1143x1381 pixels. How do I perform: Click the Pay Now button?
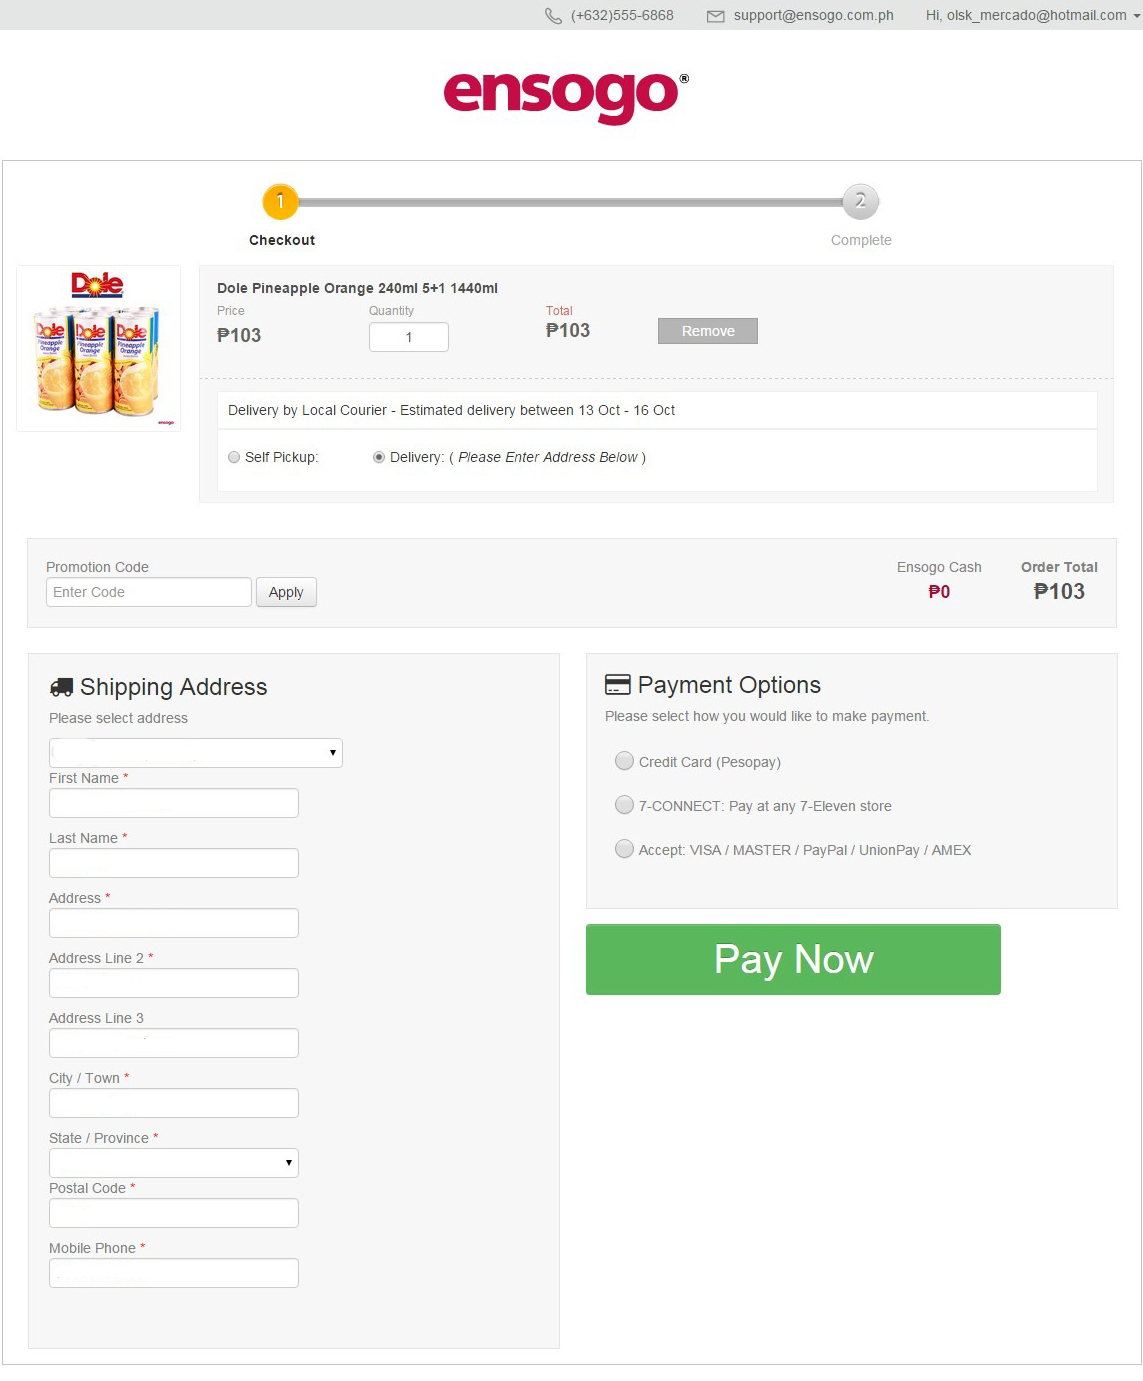tap(793, 959)
